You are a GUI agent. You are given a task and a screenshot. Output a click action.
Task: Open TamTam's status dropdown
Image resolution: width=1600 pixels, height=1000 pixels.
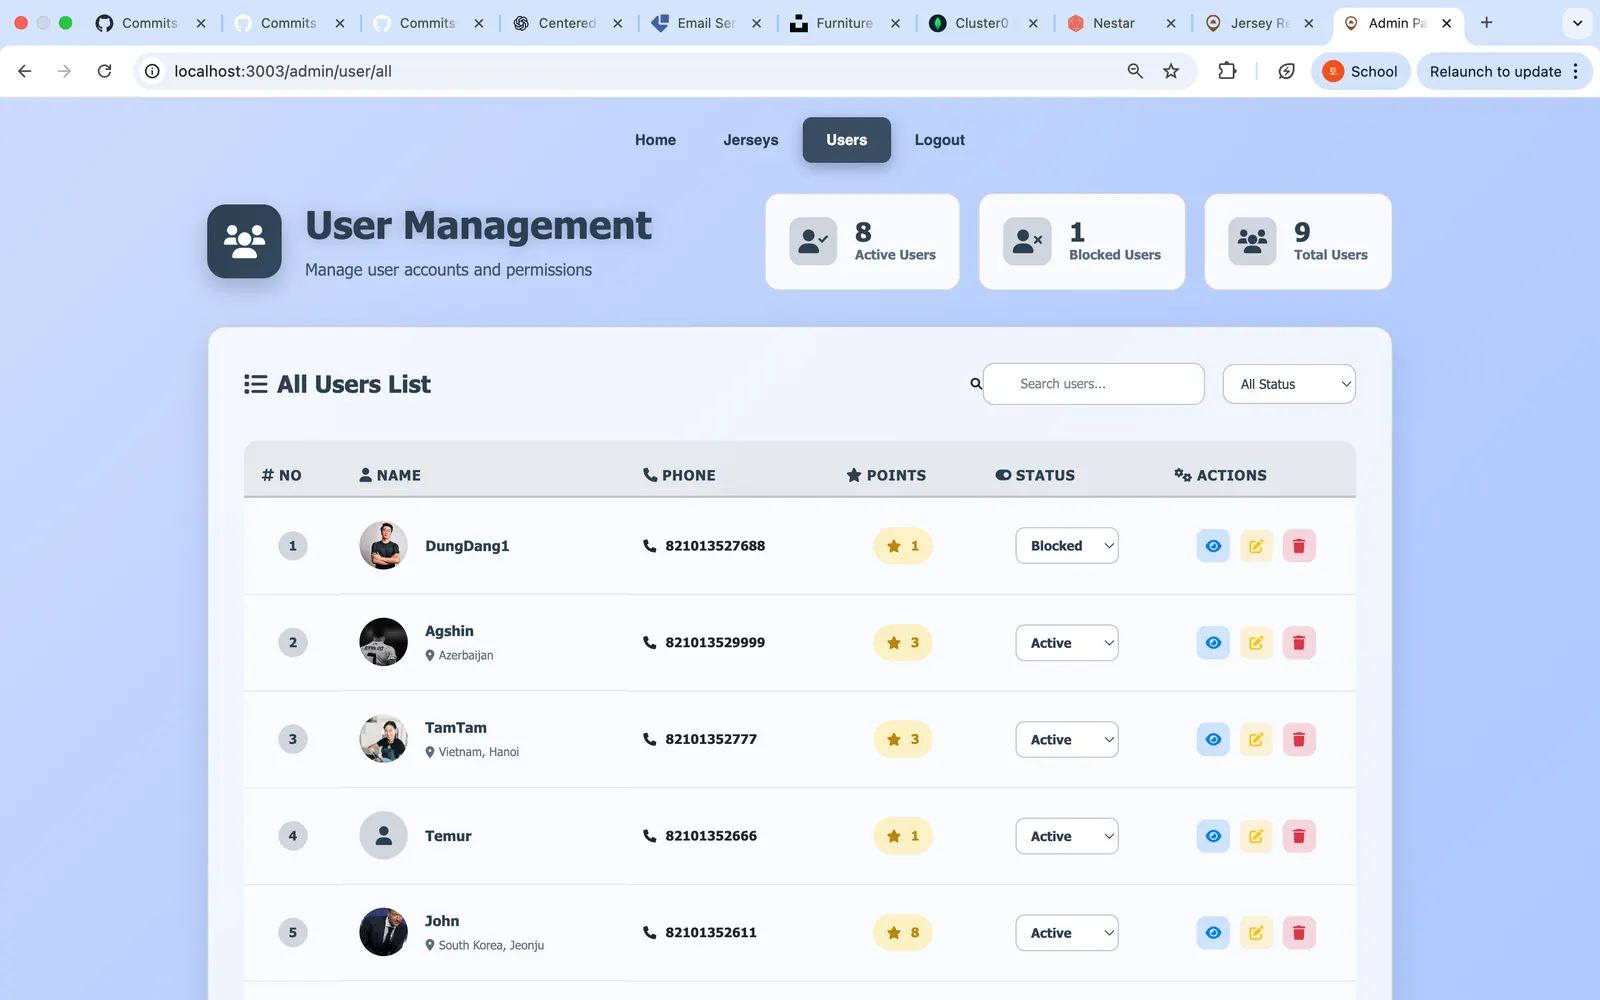pos(1067,739)
